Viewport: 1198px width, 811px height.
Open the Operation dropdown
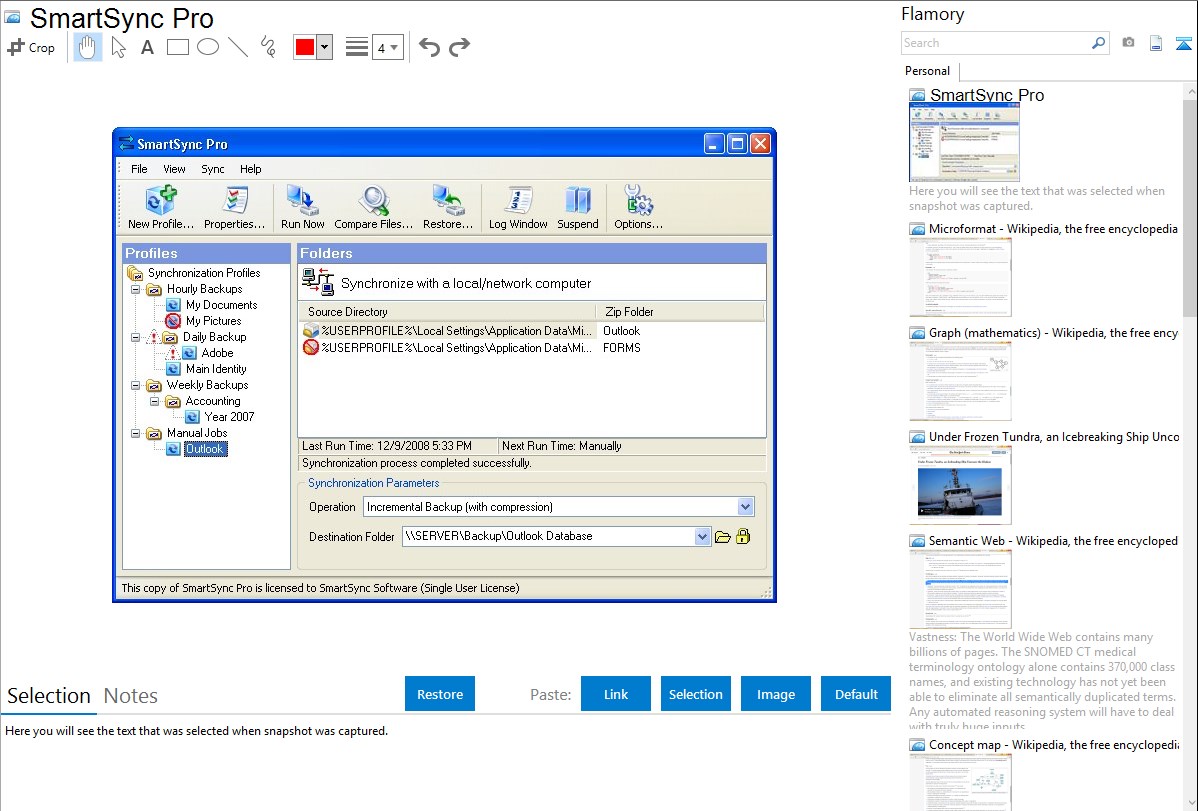click(x=746, y=507)
